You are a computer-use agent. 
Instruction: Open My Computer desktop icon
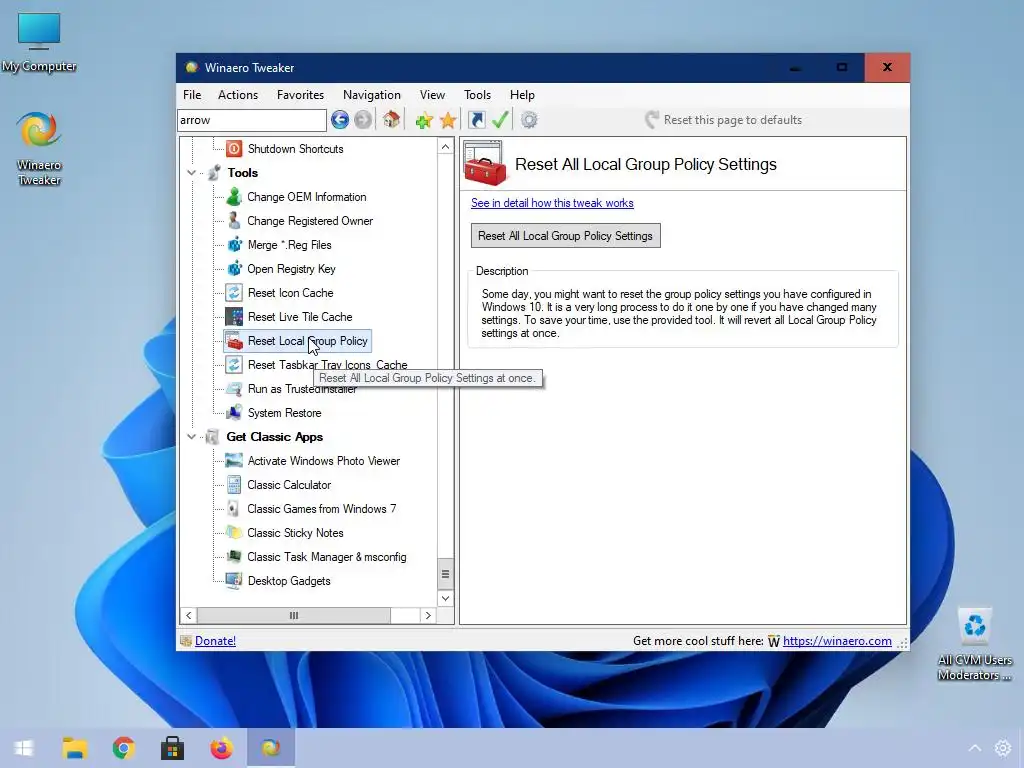point(39,42)
